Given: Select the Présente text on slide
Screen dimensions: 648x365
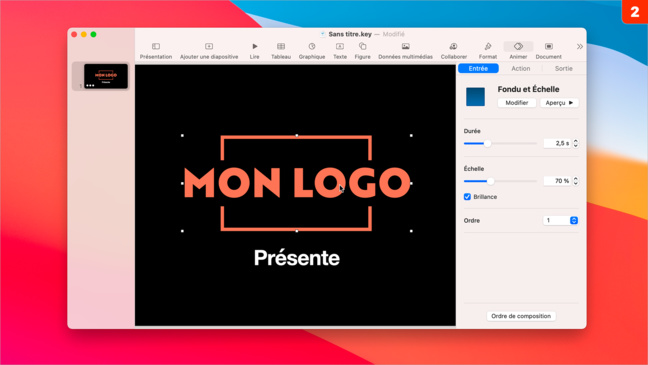Looking at the screenshot, I should click(x=297, y=258).
